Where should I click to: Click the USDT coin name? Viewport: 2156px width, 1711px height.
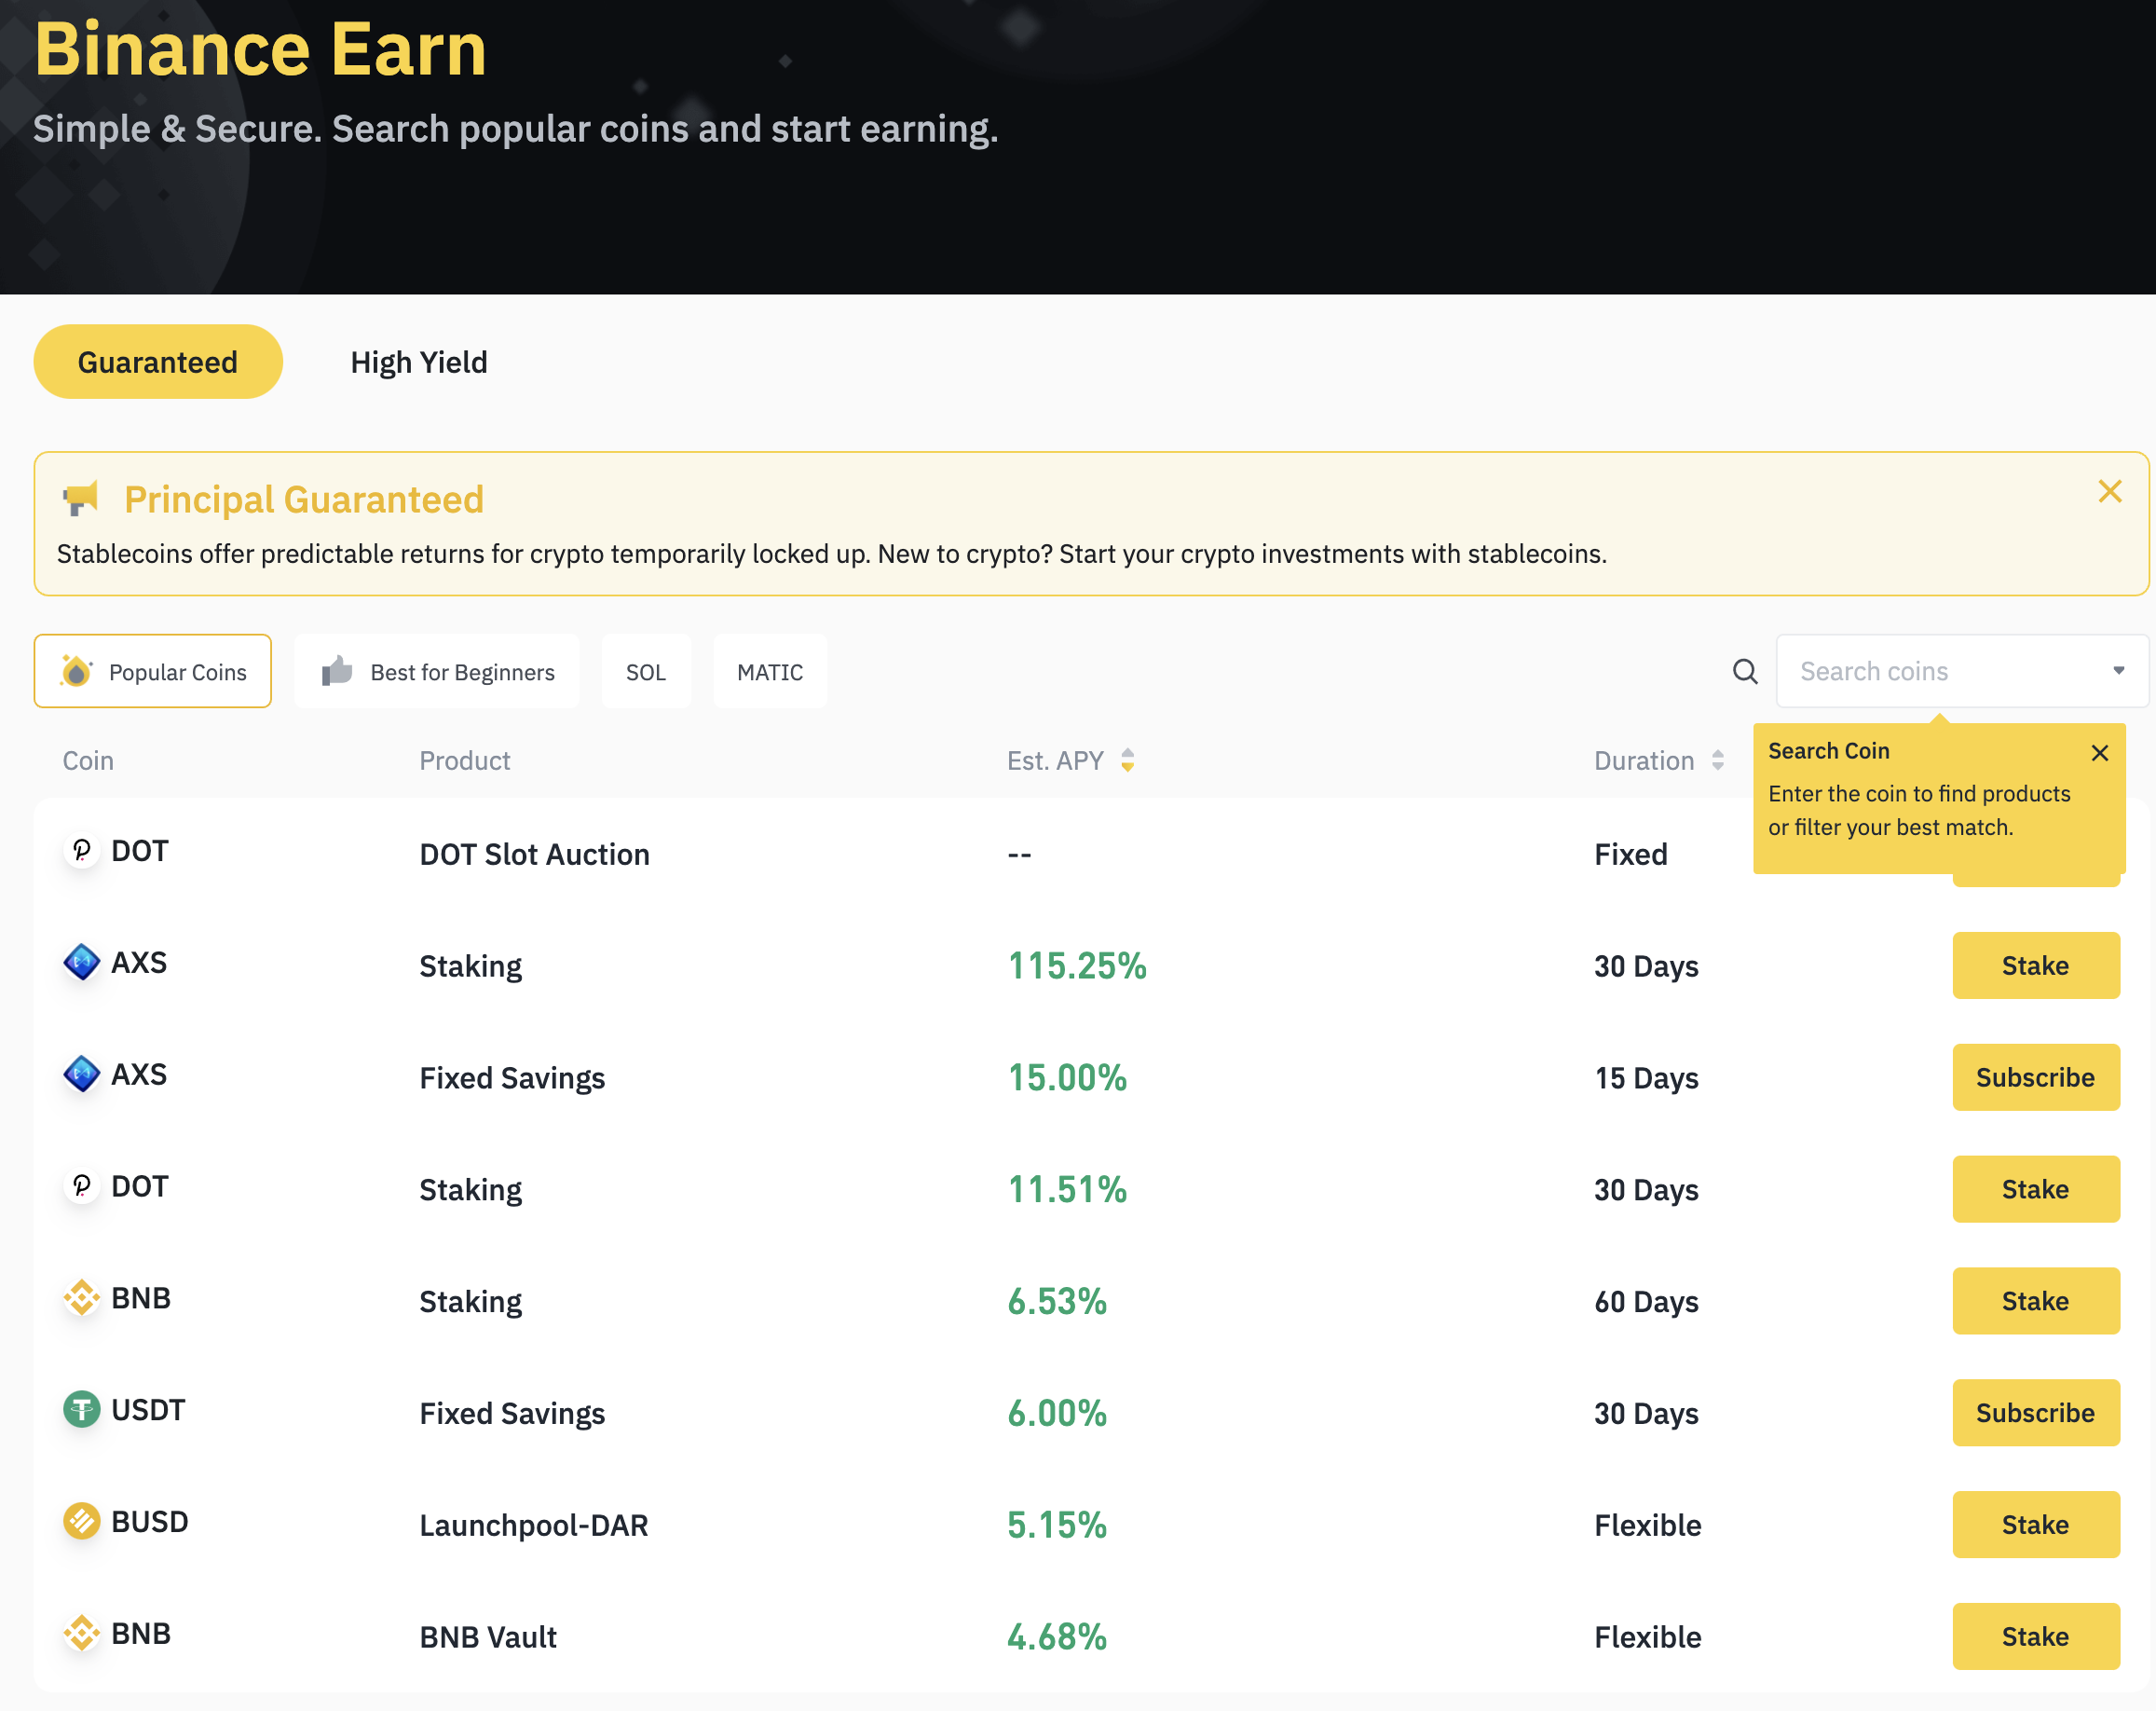(x=148, y=1410)
